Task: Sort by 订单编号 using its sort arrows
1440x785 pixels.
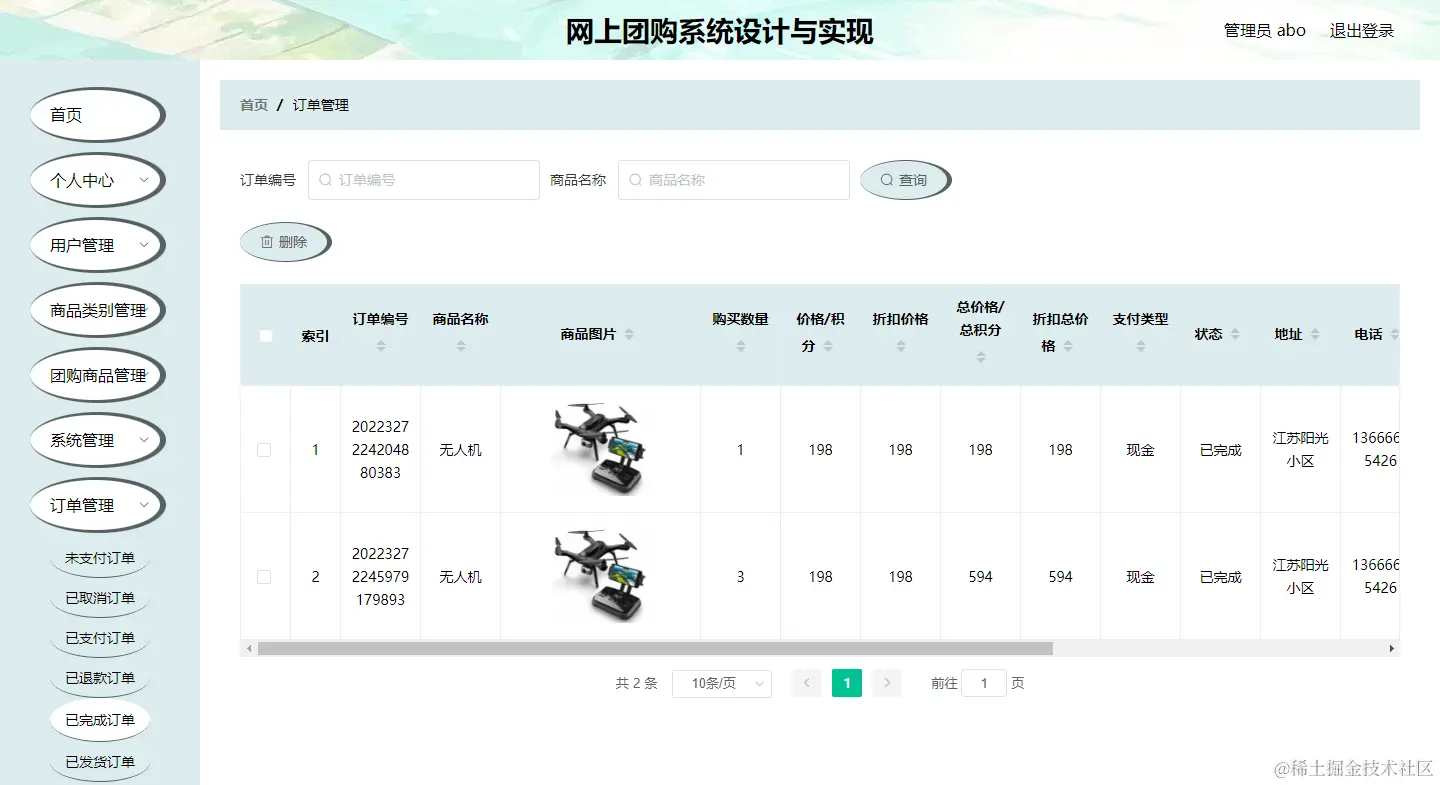Action: [x=380, y=343]
